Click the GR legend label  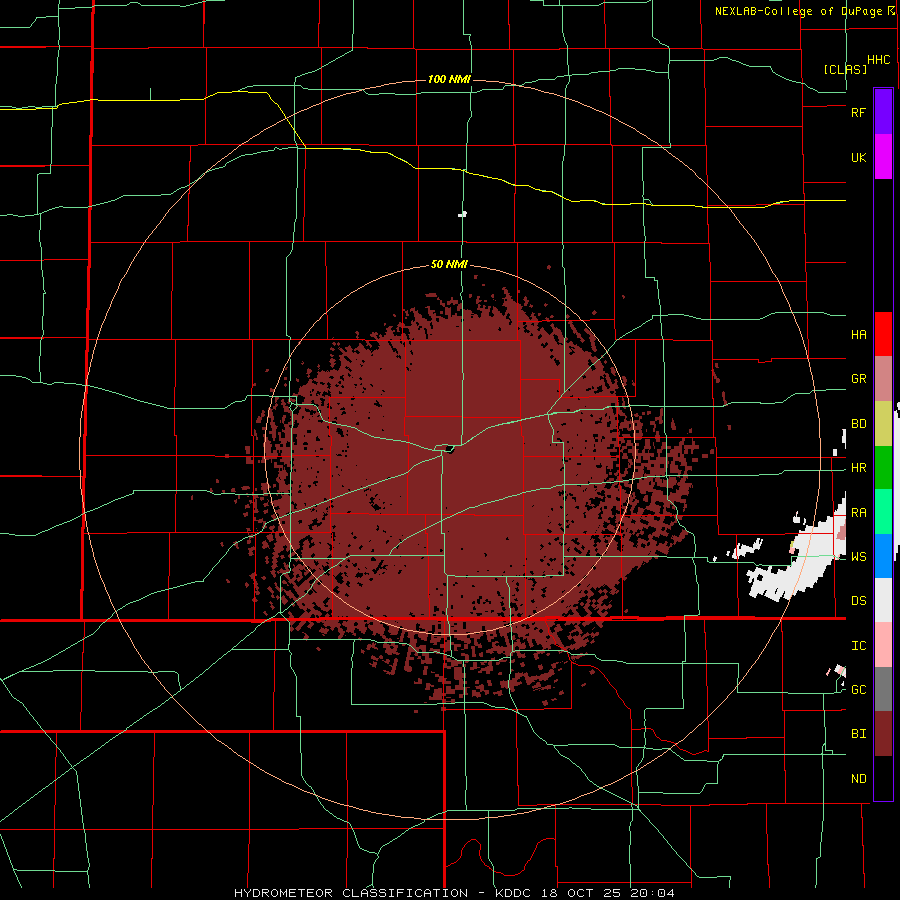(x=859, y=379)
